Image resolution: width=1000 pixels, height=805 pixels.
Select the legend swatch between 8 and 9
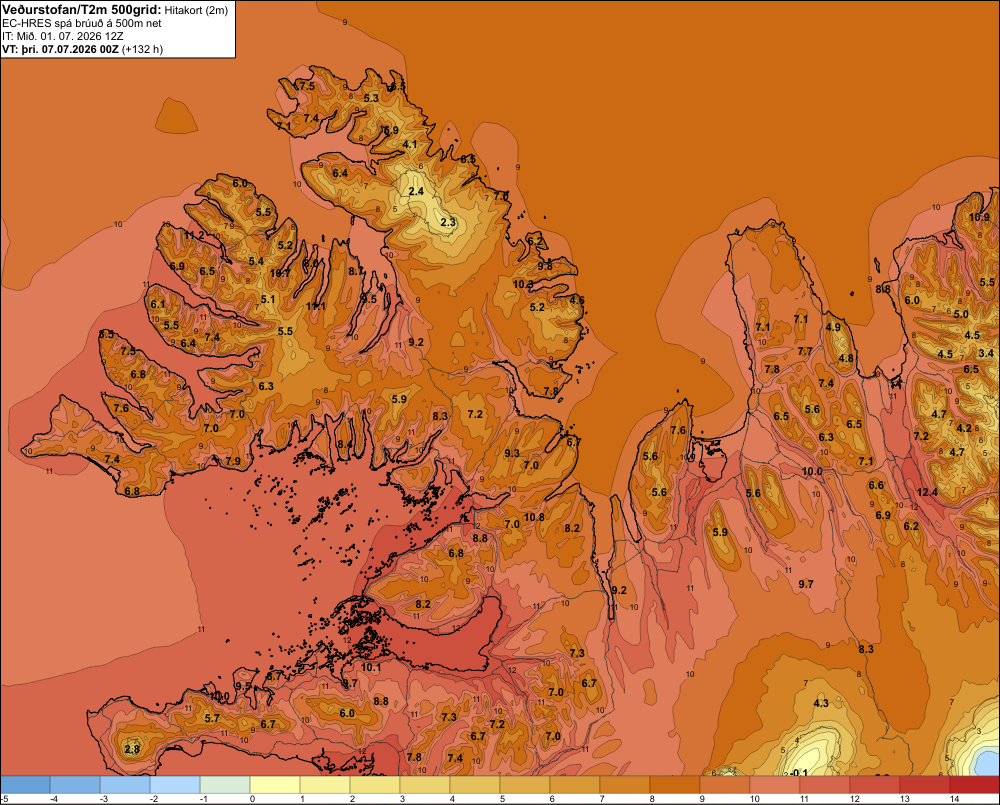[675, 785]
